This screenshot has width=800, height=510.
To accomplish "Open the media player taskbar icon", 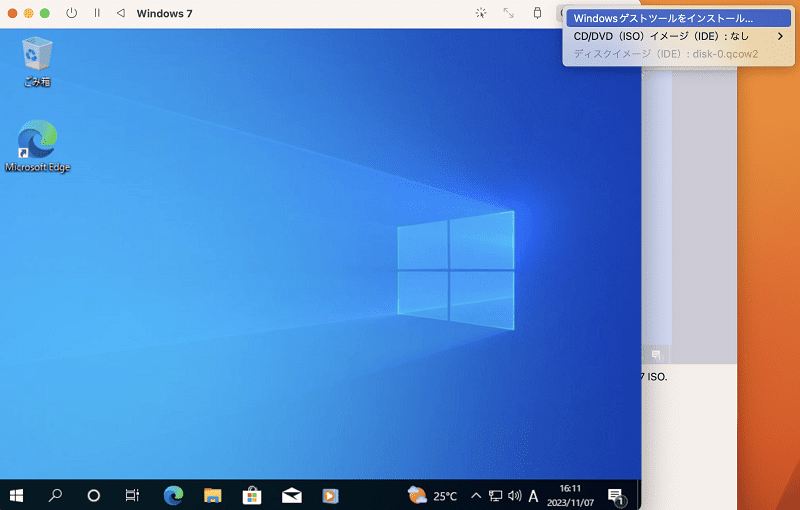I will [x=331, y=496].
